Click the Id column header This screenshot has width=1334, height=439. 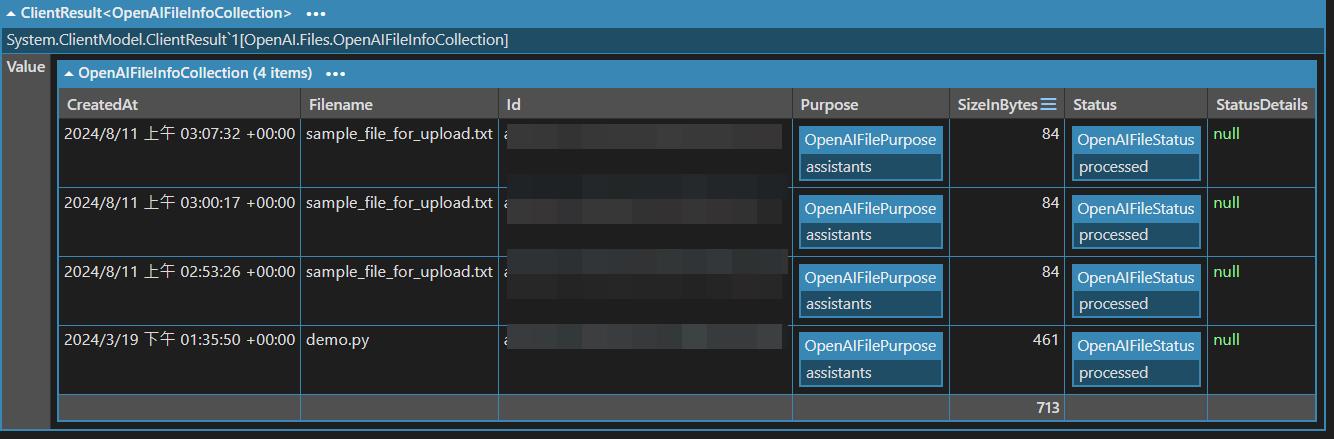tap(514, 104)
